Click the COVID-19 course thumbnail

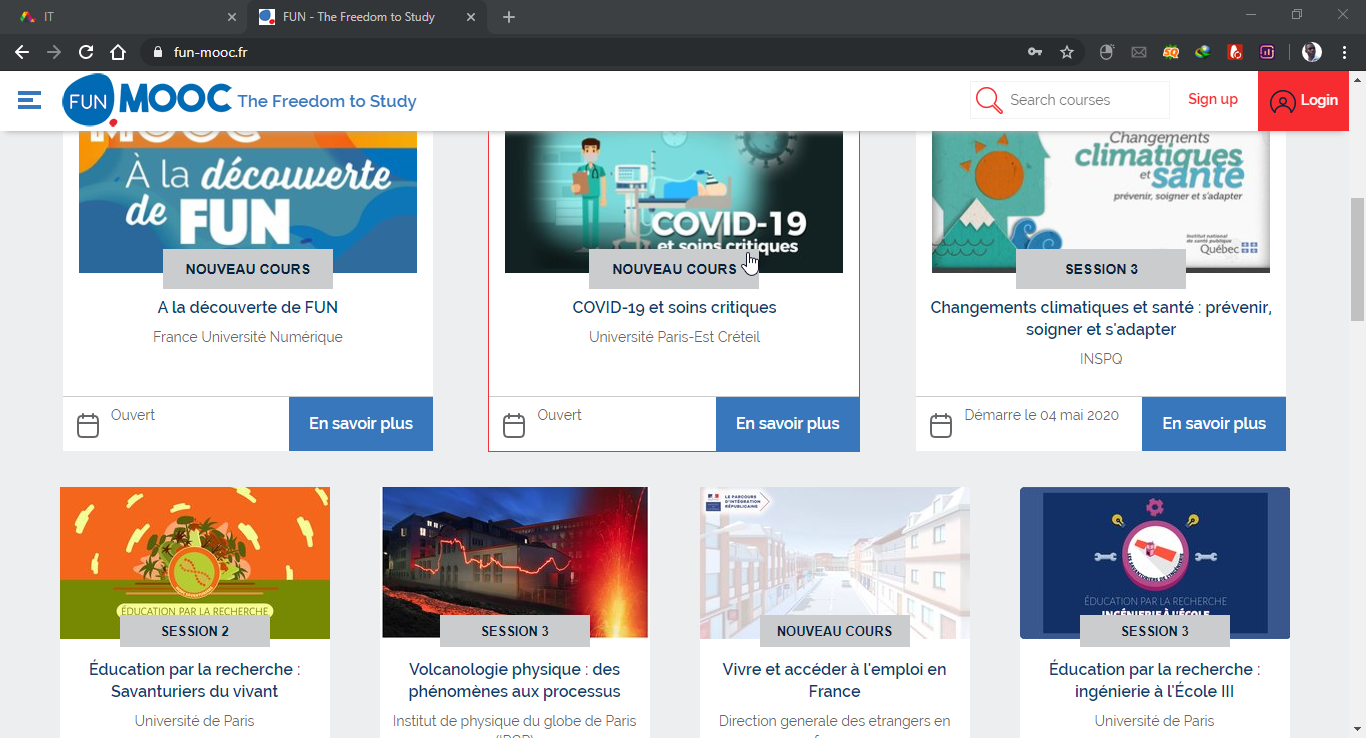click(x=674, y=202)
